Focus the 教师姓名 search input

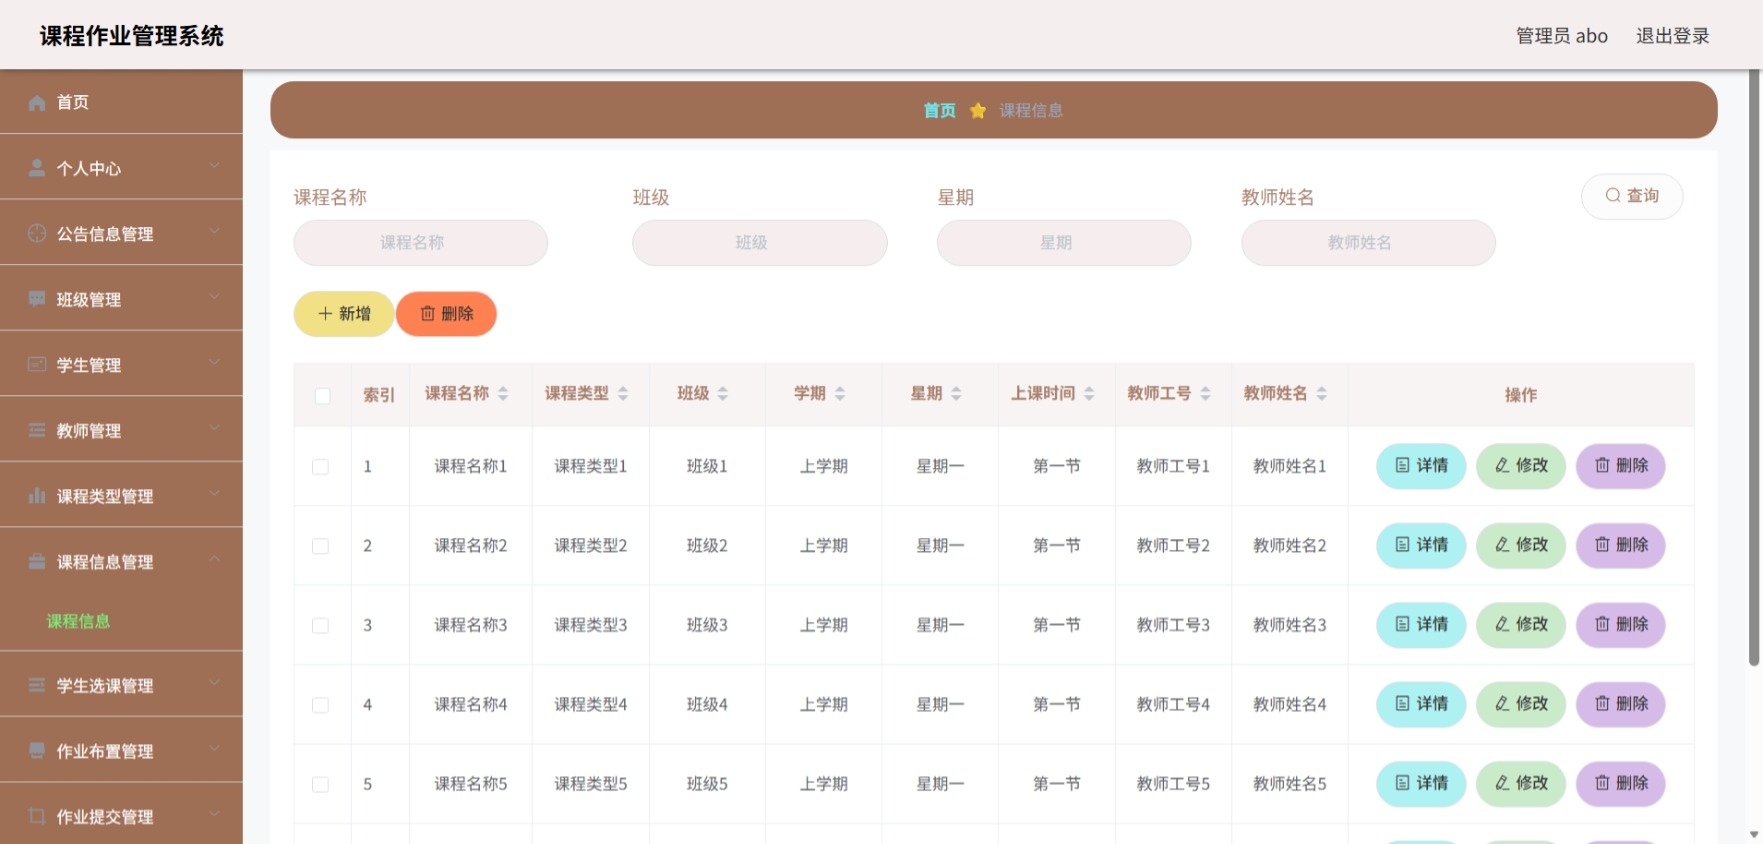1368,243
